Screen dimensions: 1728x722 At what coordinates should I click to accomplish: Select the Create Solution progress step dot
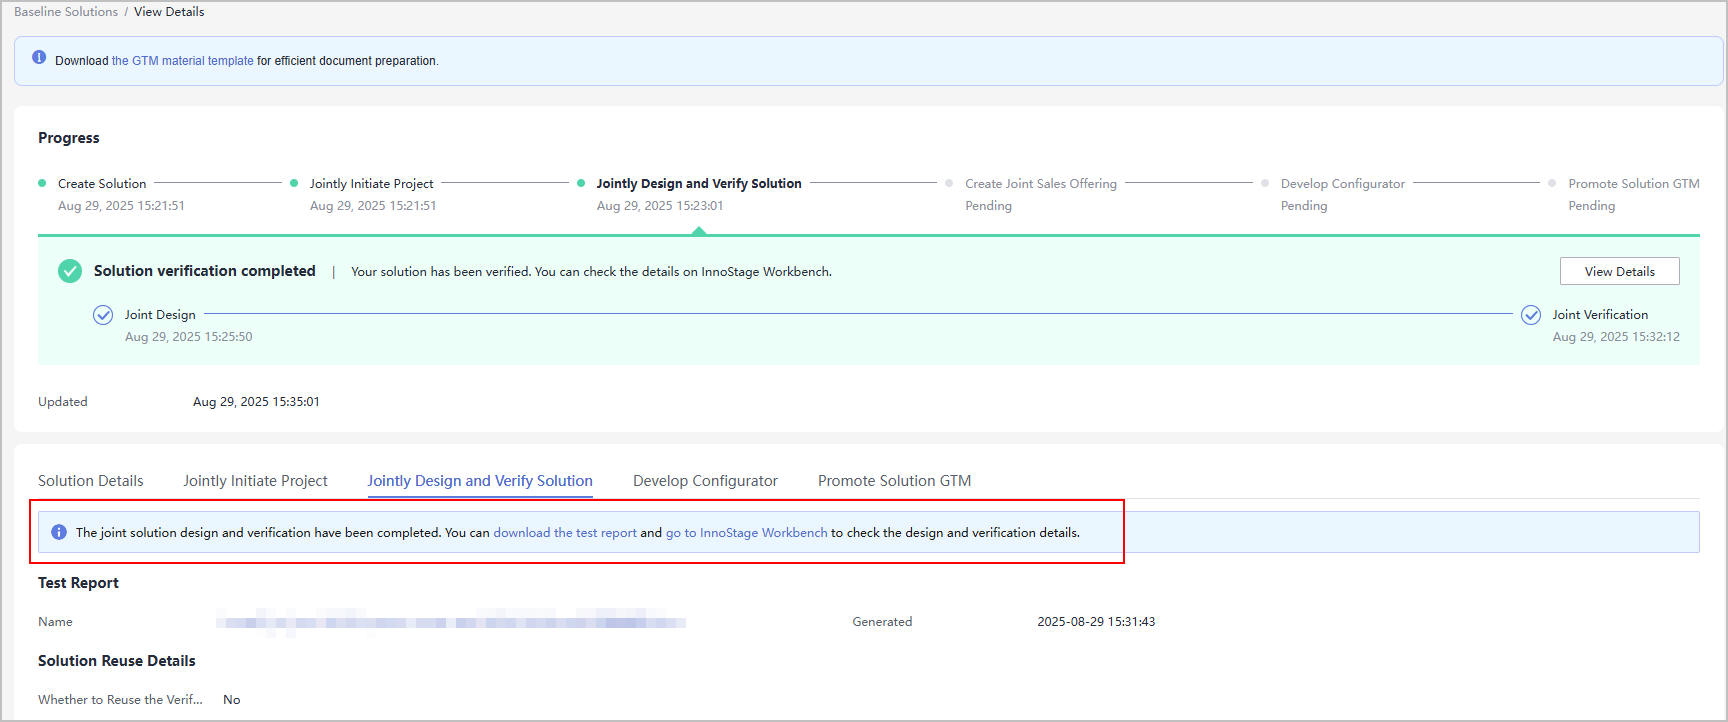pyautogui.click(x=42, y=183)
